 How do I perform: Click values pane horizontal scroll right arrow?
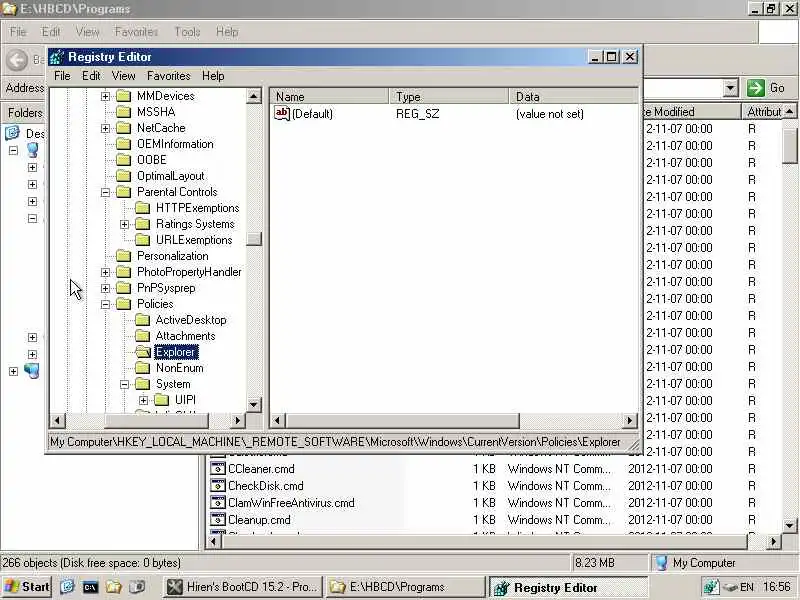tap(630, 420)
